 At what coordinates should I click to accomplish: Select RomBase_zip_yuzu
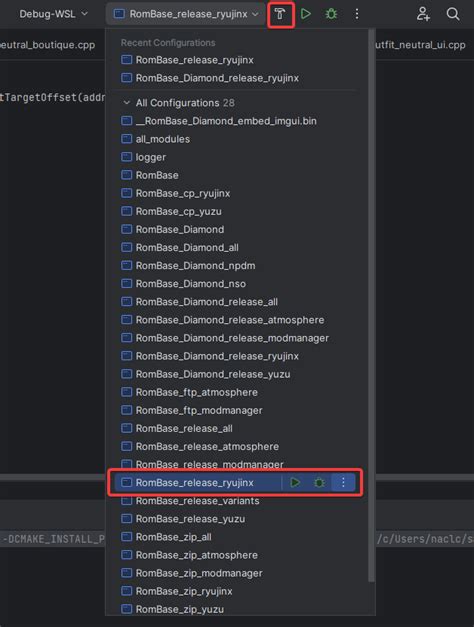pyautogui.click(x=236, y=609)
